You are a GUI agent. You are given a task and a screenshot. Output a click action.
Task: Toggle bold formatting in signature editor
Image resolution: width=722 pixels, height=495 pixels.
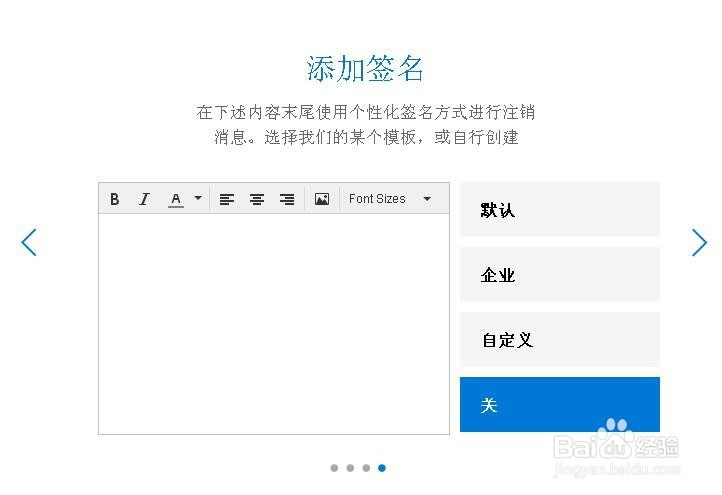click(x=115, y=199)
